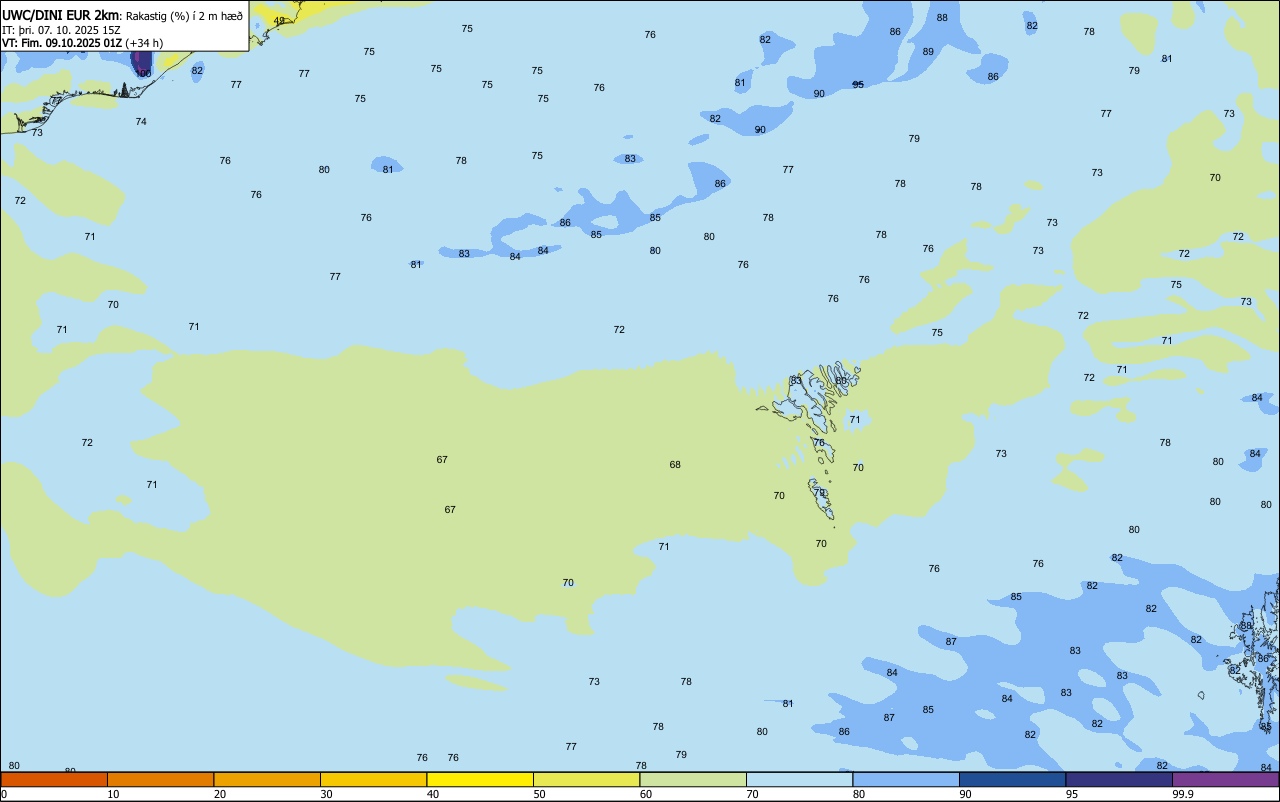1280x802 pixels.
Task: Click the "UWC/DINI EUR 2km" title text
Action: point(61,15)
